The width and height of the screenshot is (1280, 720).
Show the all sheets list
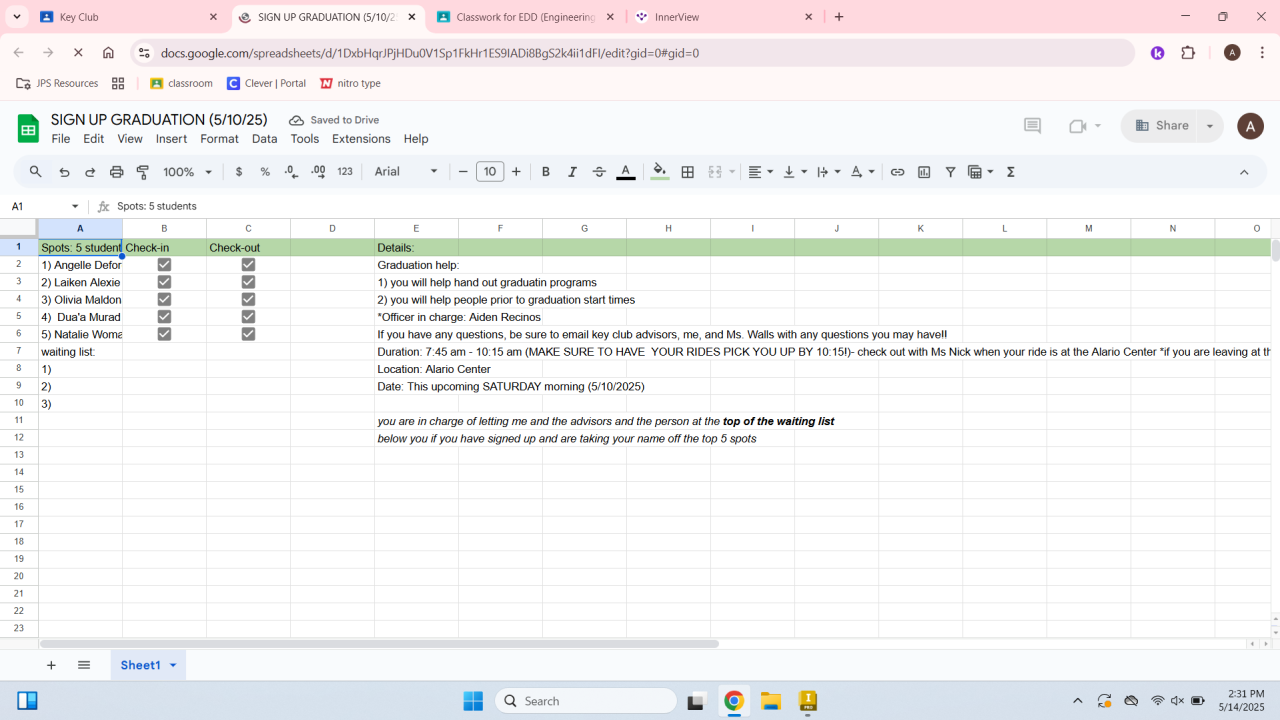pos(84,665)
